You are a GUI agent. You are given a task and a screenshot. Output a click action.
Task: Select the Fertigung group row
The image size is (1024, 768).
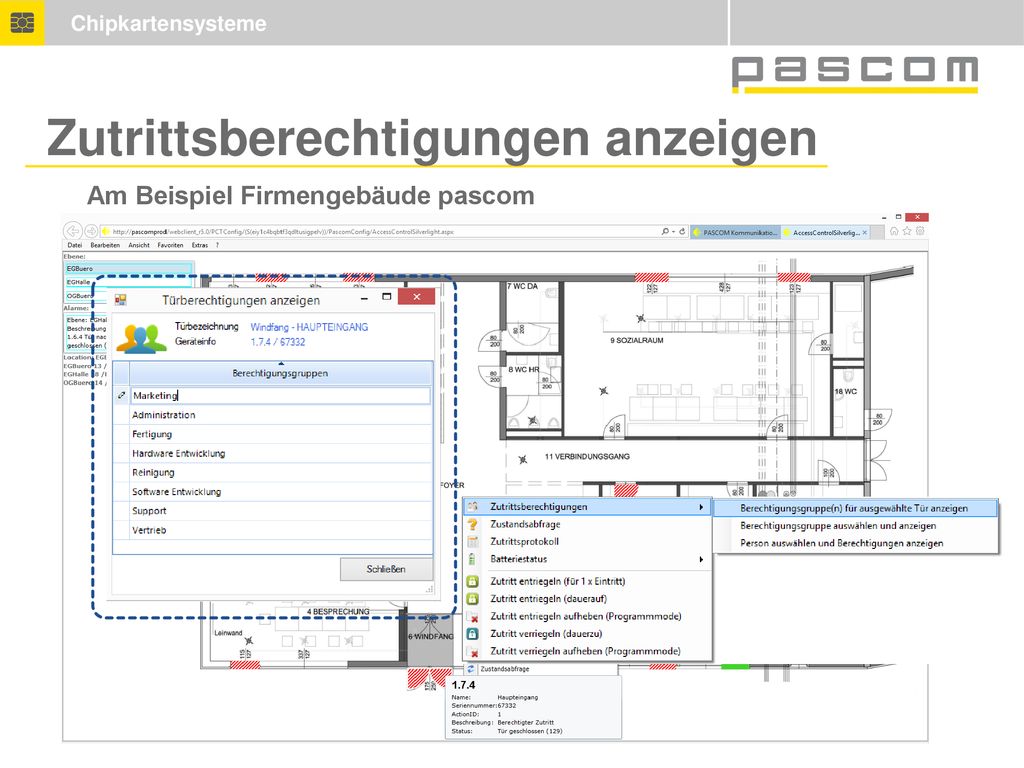click(x=273, y=434)
